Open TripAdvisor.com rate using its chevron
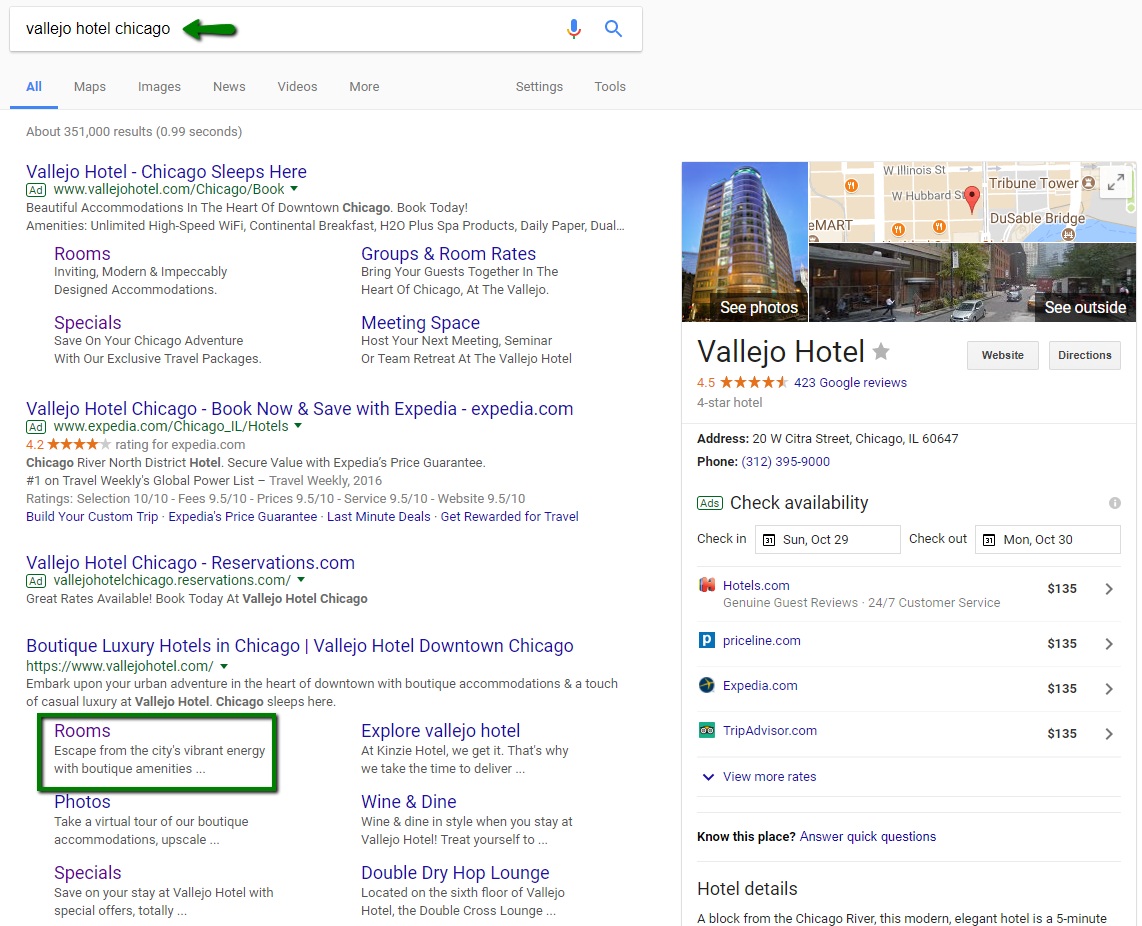Viewport: 1142px width, 926px height. click(1108, 734)
